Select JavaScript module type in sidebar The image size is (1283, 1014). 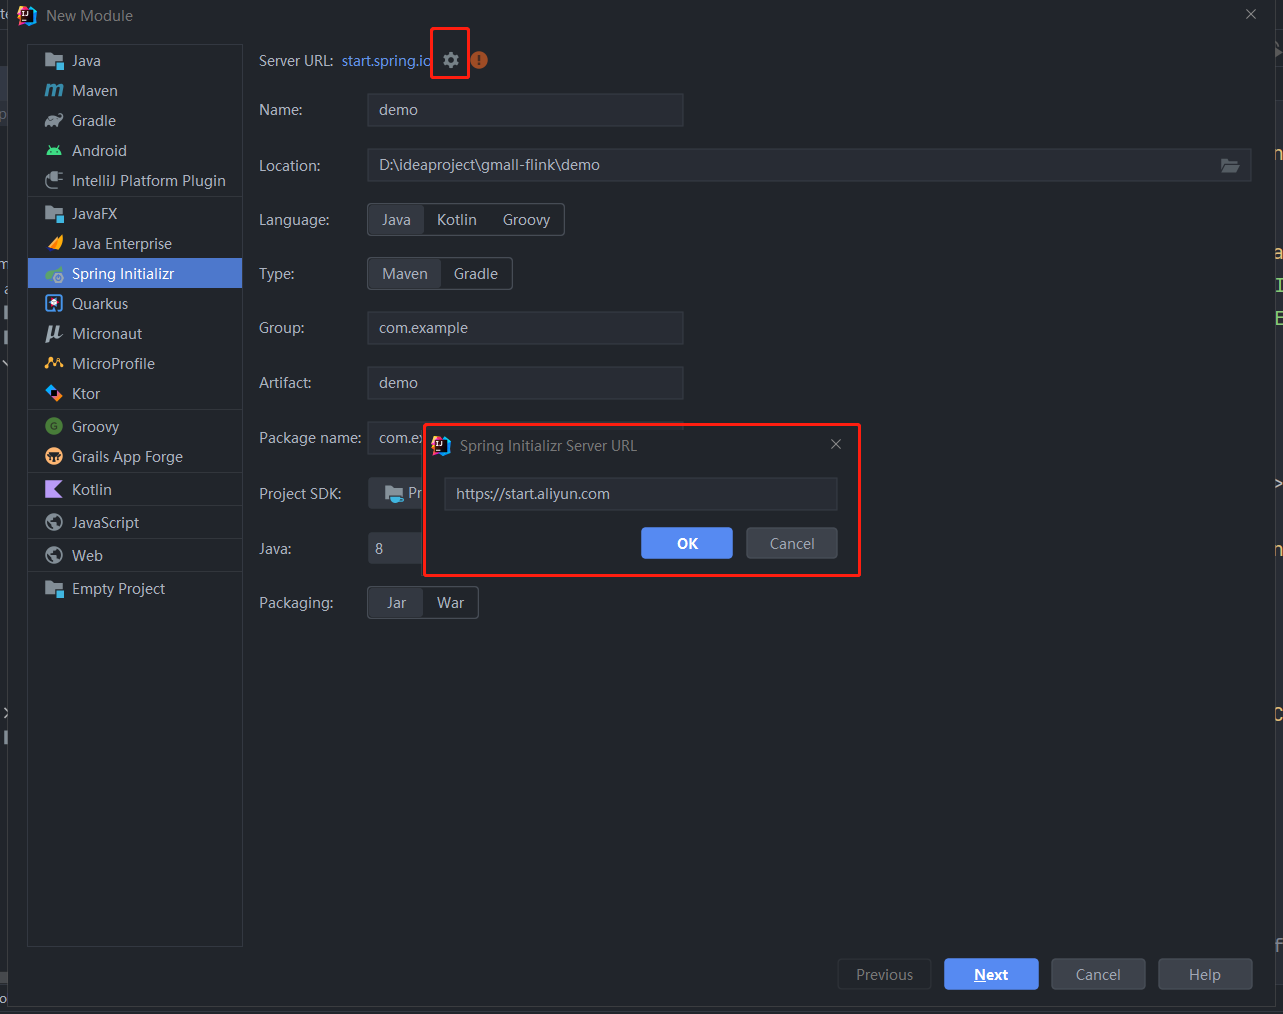135,523
